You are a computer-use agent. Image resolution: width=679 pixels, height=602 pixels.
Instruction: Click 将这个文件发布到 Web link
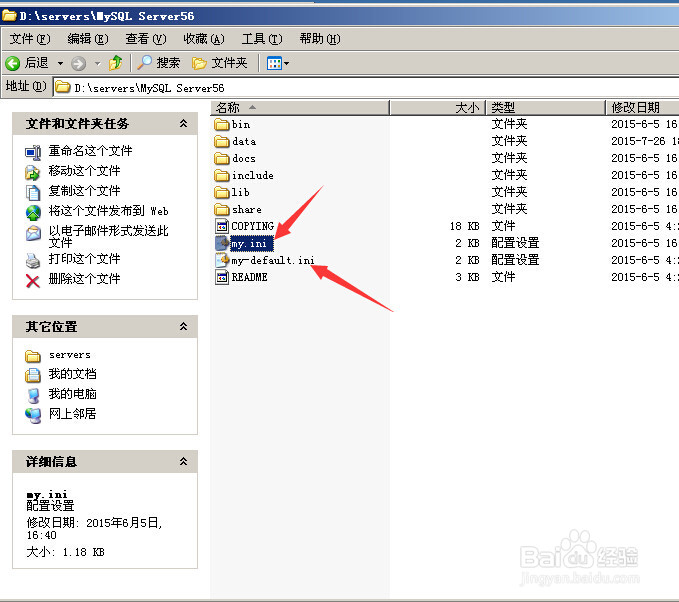tap(108, 211)
